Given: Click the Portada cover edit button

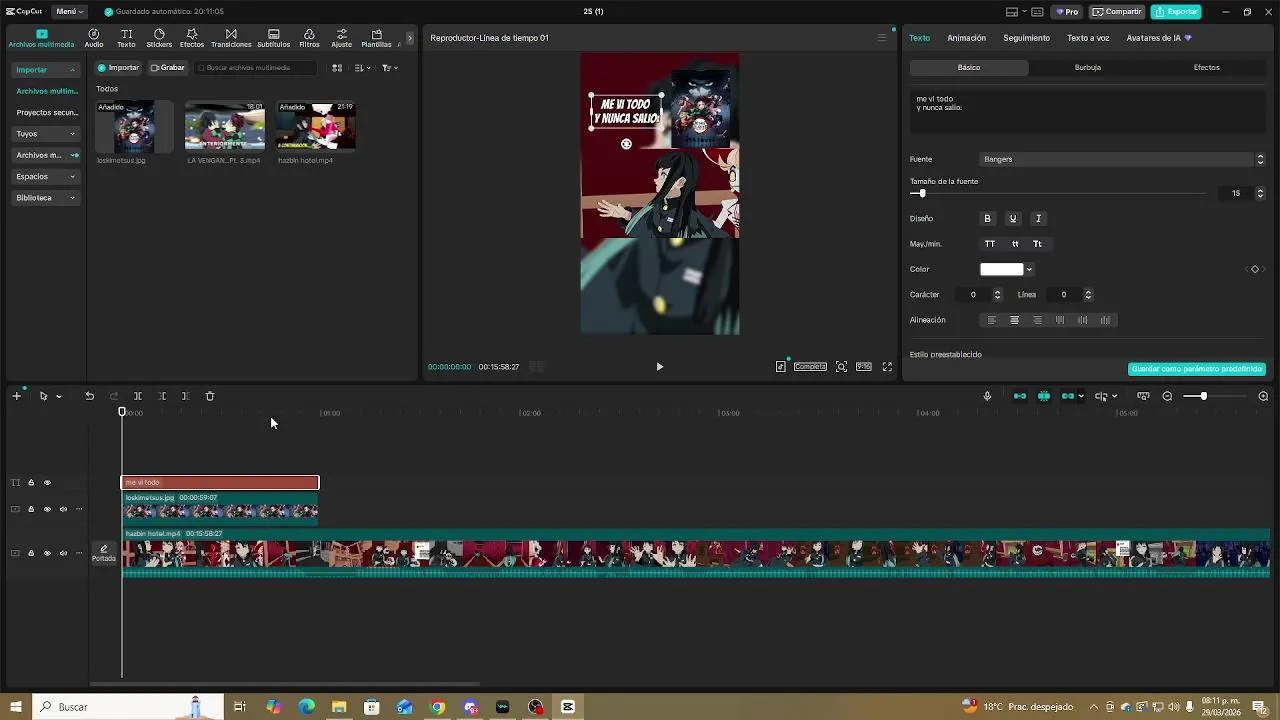Looking at the screenshot, I should (x=104, y=553).
